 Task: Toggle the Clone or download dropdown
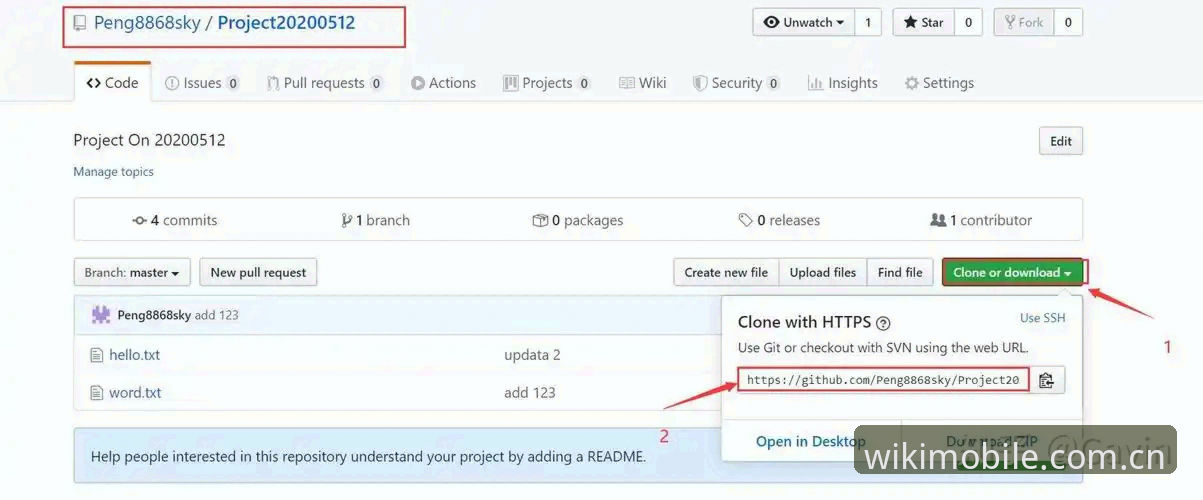(x=1012, y=272)
